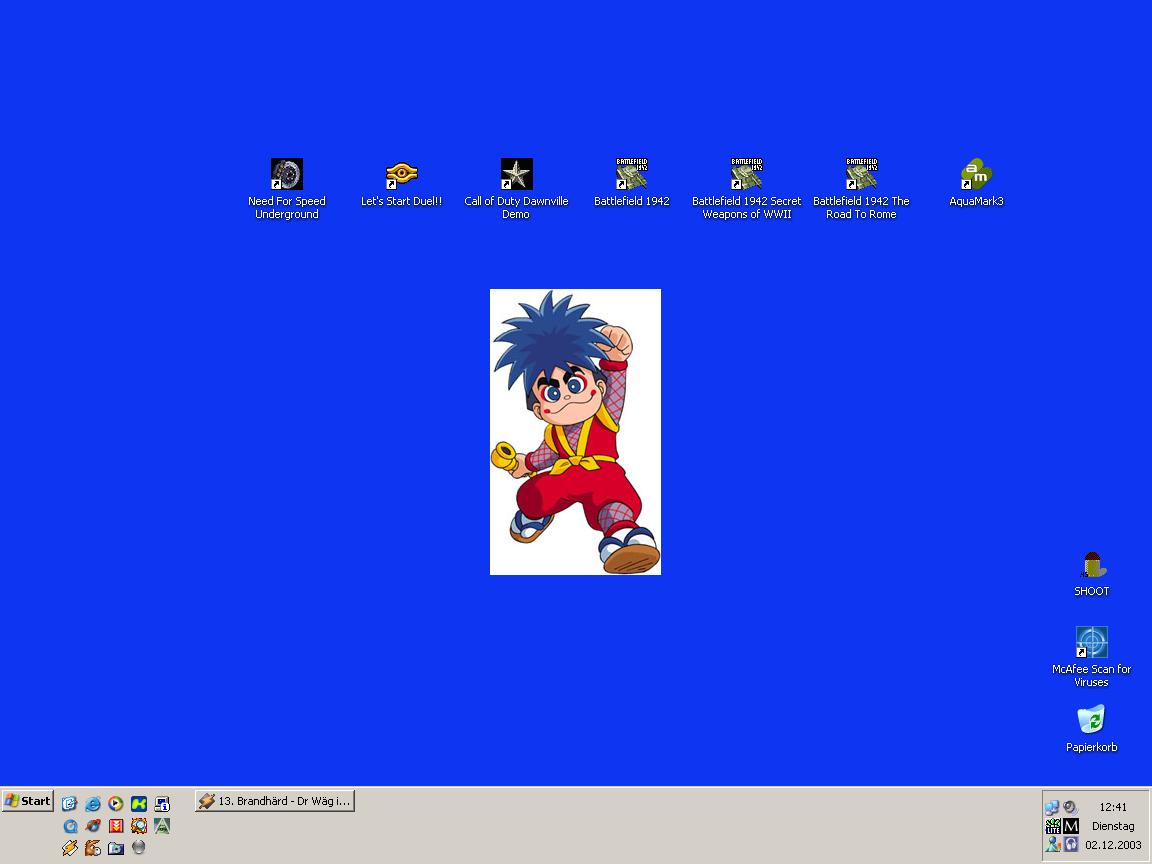
Task: Click the red download arrows icon
Action: click(115, 826)
